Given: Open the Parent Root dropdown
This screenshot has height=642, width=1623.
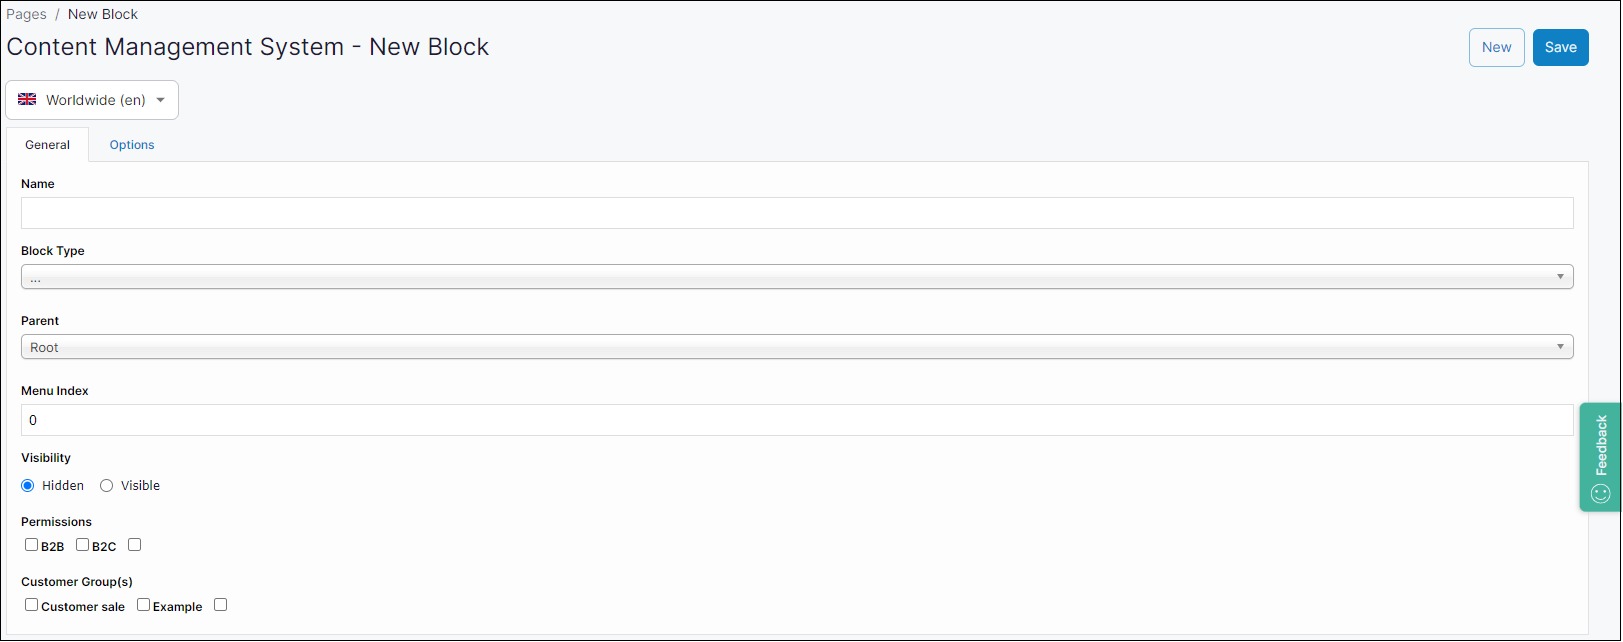Looking at the screenshot, I should (x=796, y=347).
